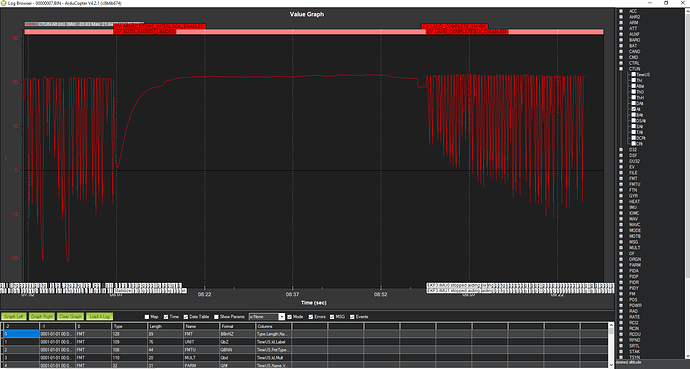This screenshot has height=369, width=690.
Task: Enable the Show Params checkbox
Action: pyautogui.click(x=216, y=317)
